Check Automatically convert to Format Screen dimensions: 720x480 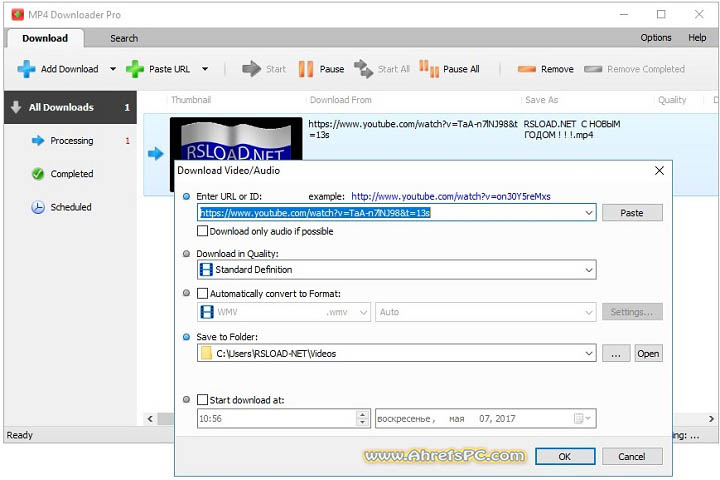coord(202,293)
